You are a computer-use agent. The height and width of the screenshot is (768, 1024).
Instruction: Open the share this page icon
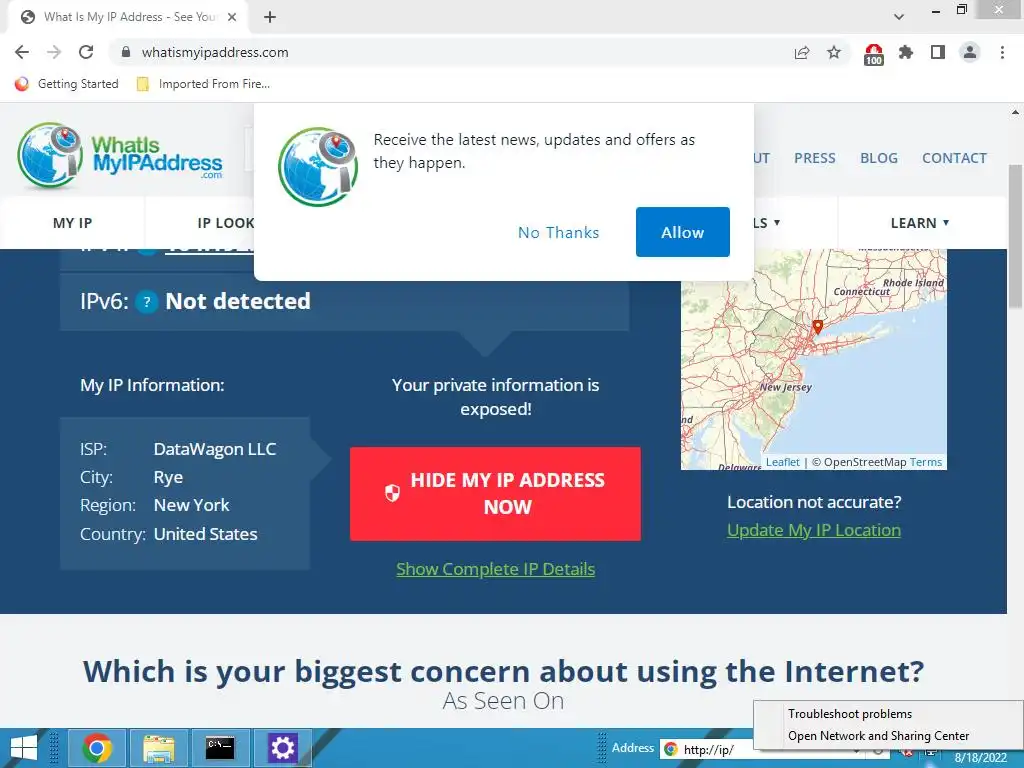pyautogui.click(x=802, y=52)
